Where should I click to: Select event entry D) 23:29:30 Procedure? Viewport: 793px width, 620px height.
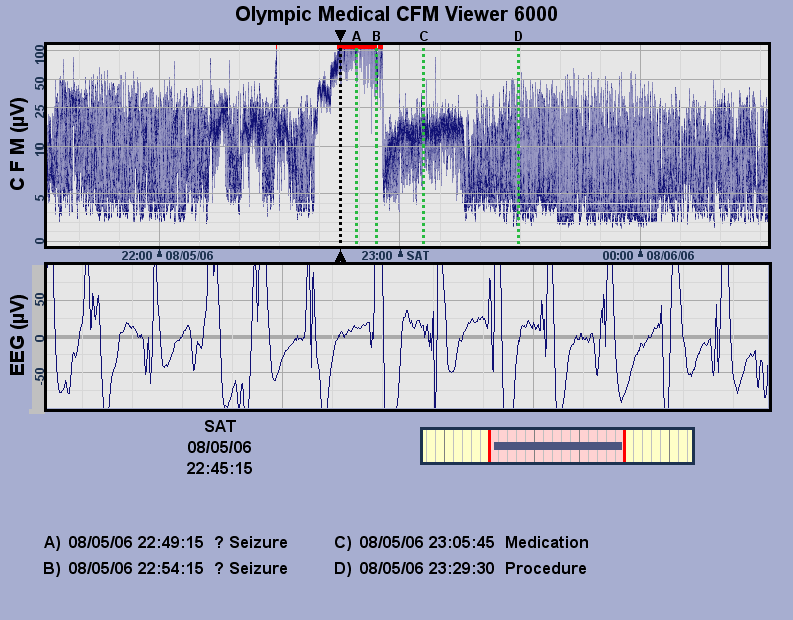coord(460,568)
